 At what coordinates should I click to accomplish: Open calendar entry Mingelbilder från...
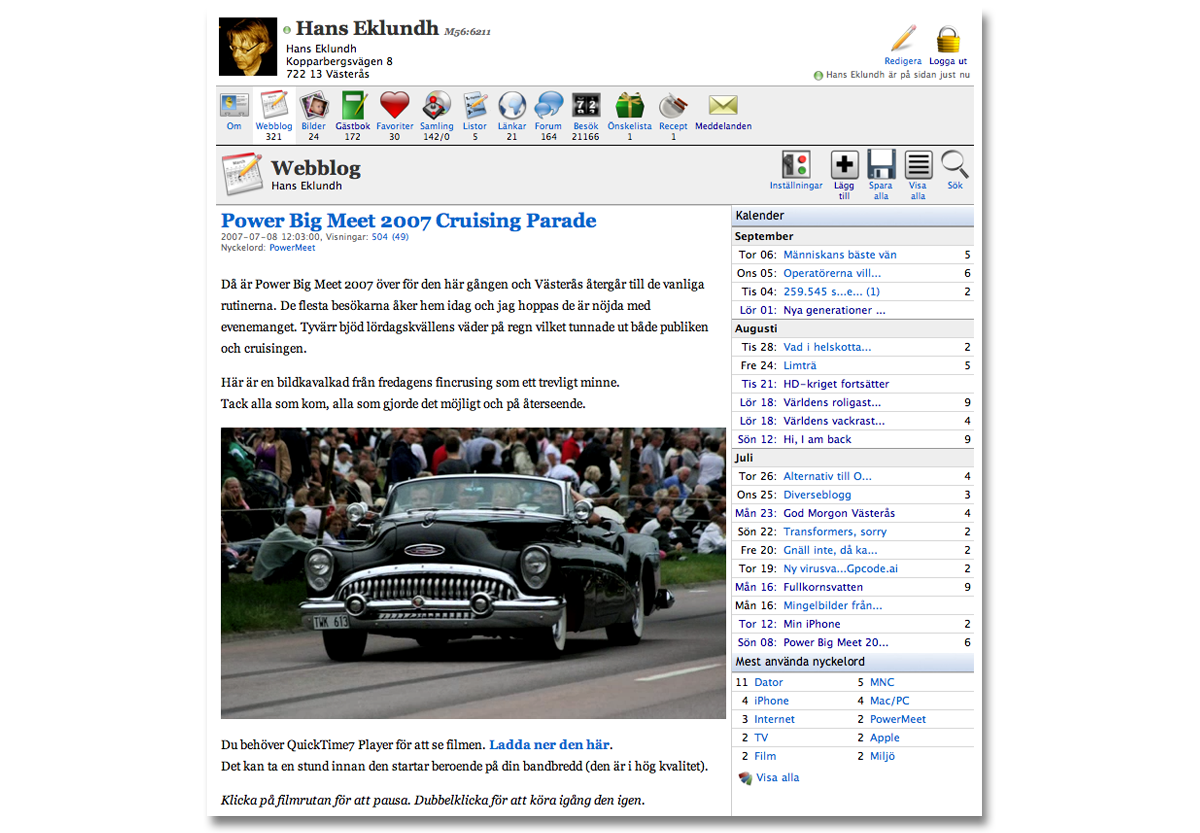tap(833, 606)
